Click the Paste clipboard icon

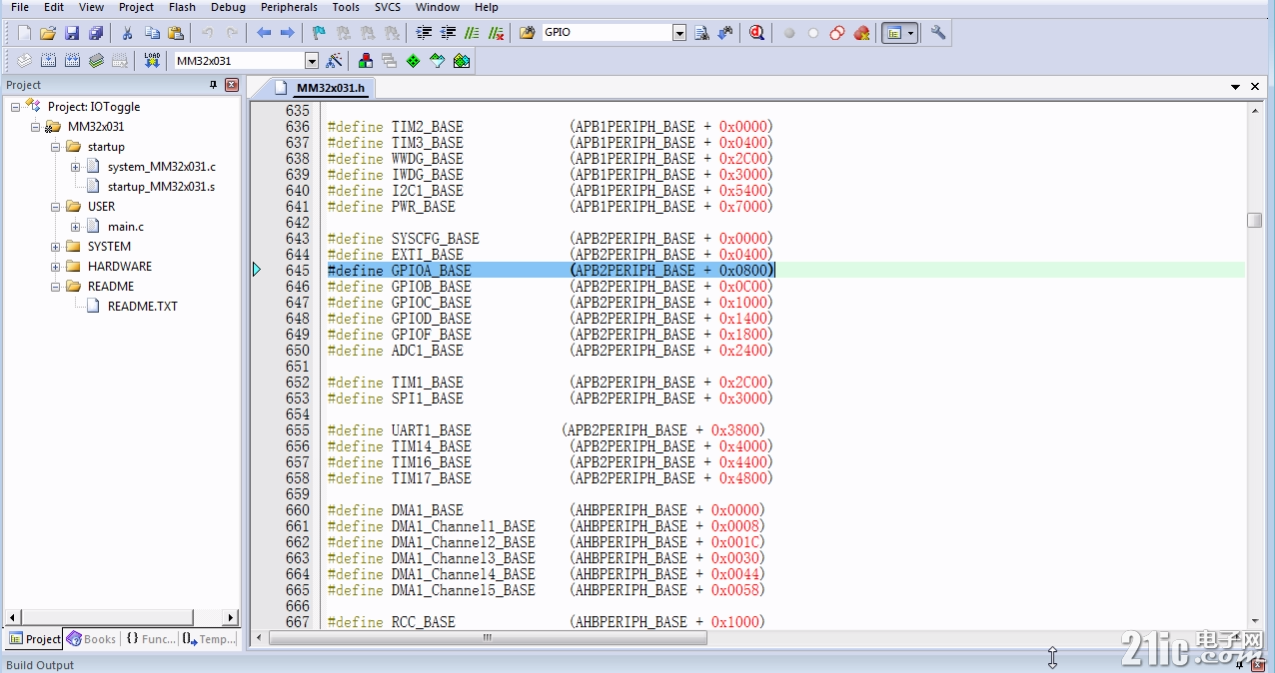point(176,33)
